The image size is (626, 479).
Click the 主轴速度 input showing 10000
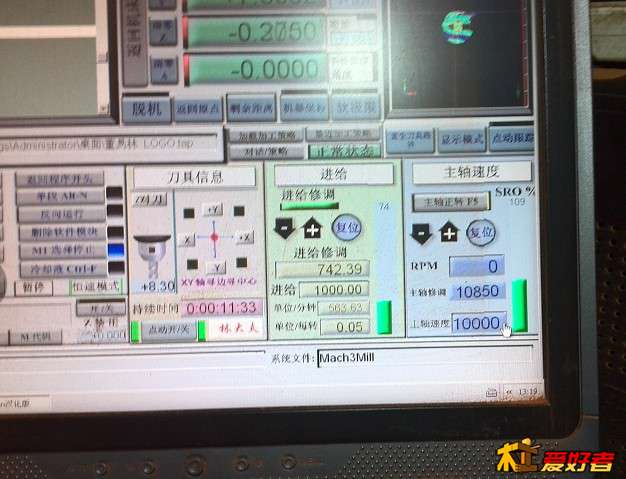(x=476, y=324)
